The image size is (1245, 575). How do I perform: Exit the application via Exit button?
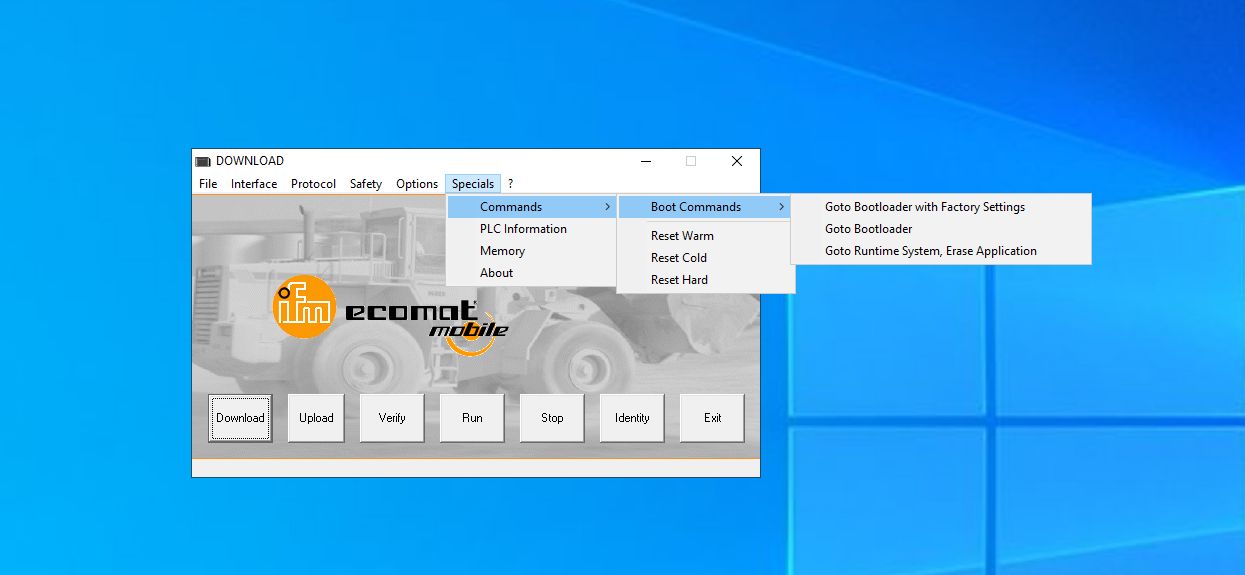[x=712, y=418]
